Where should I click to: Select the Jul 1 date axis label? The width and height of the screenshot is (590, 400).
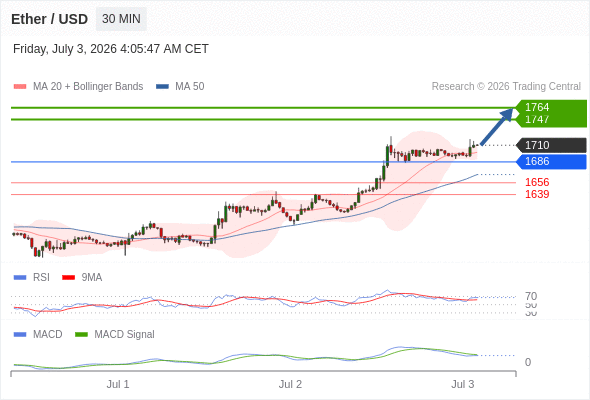tap(118, 384)
